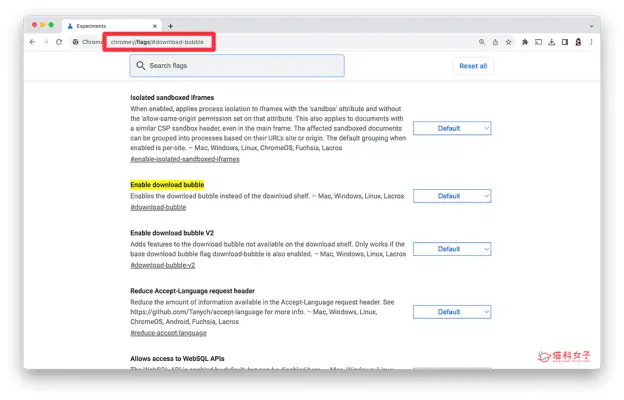Image resolution: width=624 pixels, height=400 pixels.
Task: Open Chrome three-dot menu
Action: point(591,42)
